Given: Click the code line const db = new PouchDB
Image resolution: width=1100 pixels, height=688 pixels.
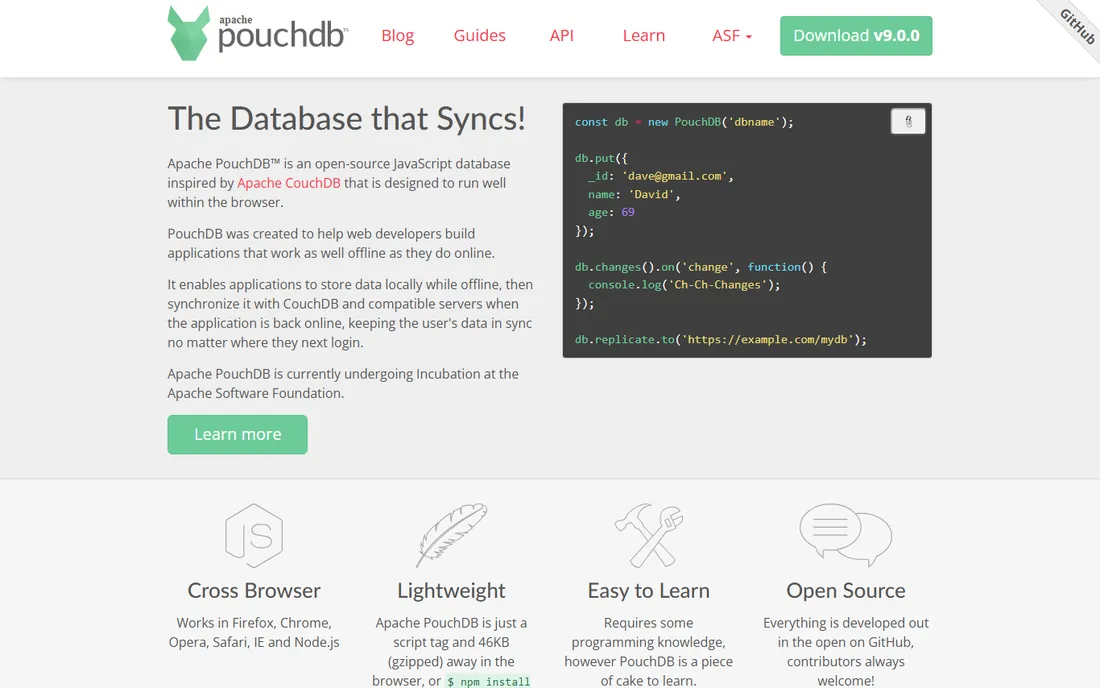Looking at the screenshot, I should pyautogui.click(x=684, y=122).
